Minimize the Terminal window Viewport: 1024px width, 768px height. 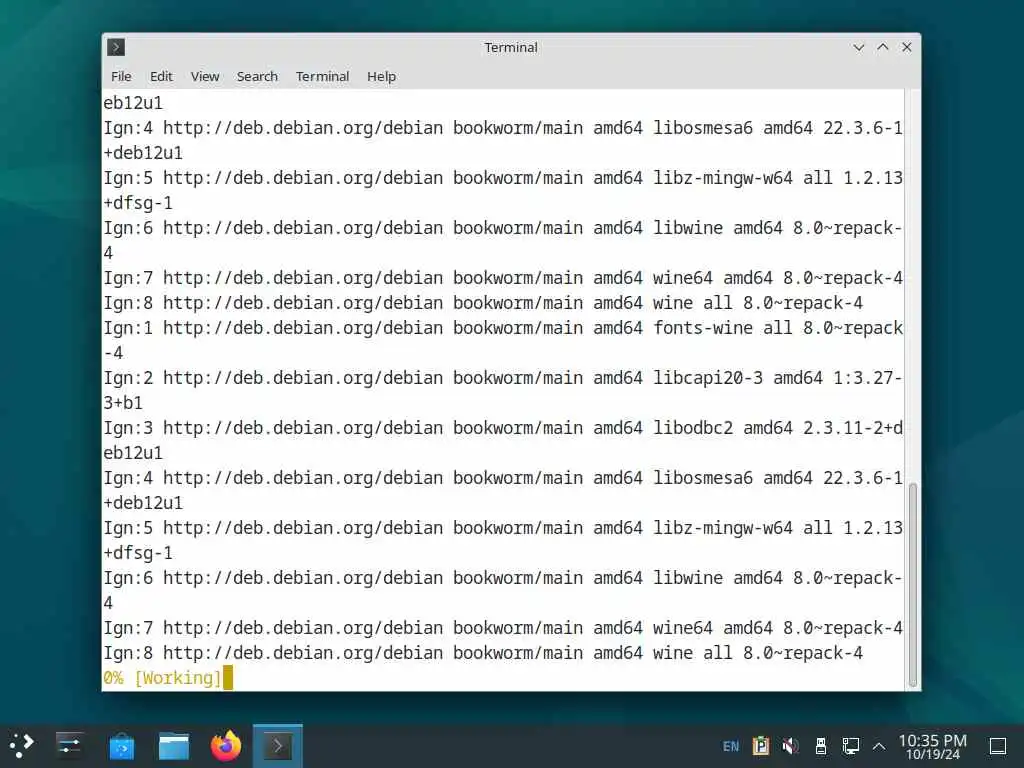858,47
